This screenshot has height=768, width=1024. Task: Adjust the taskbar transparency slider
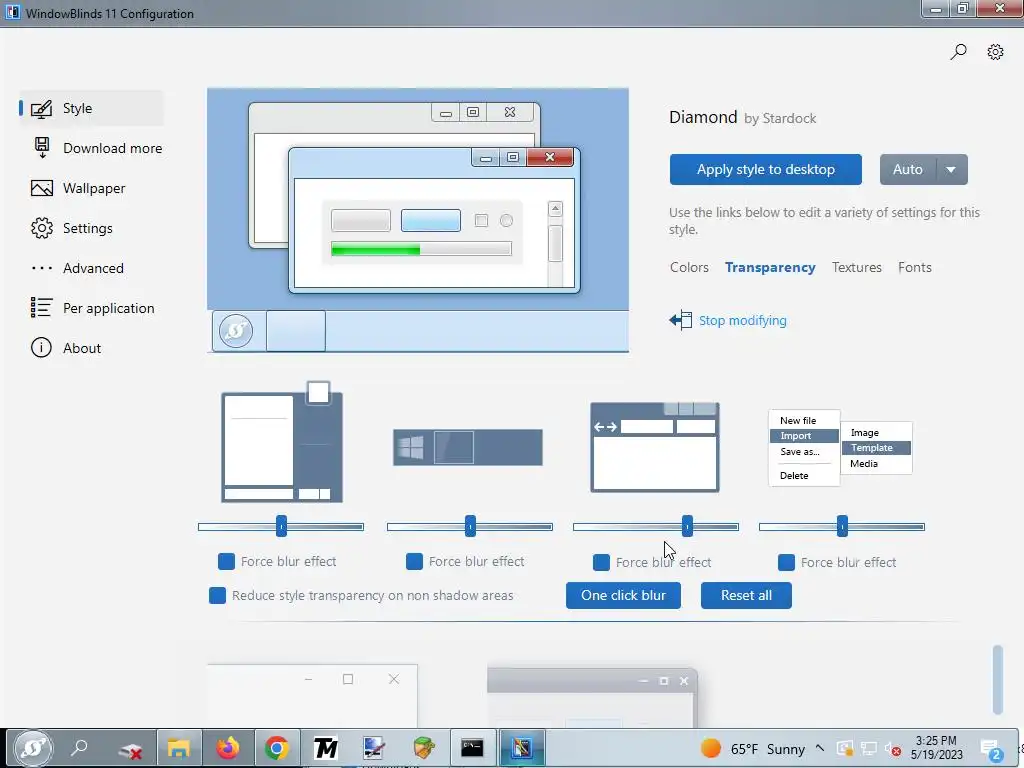point(470,526)
